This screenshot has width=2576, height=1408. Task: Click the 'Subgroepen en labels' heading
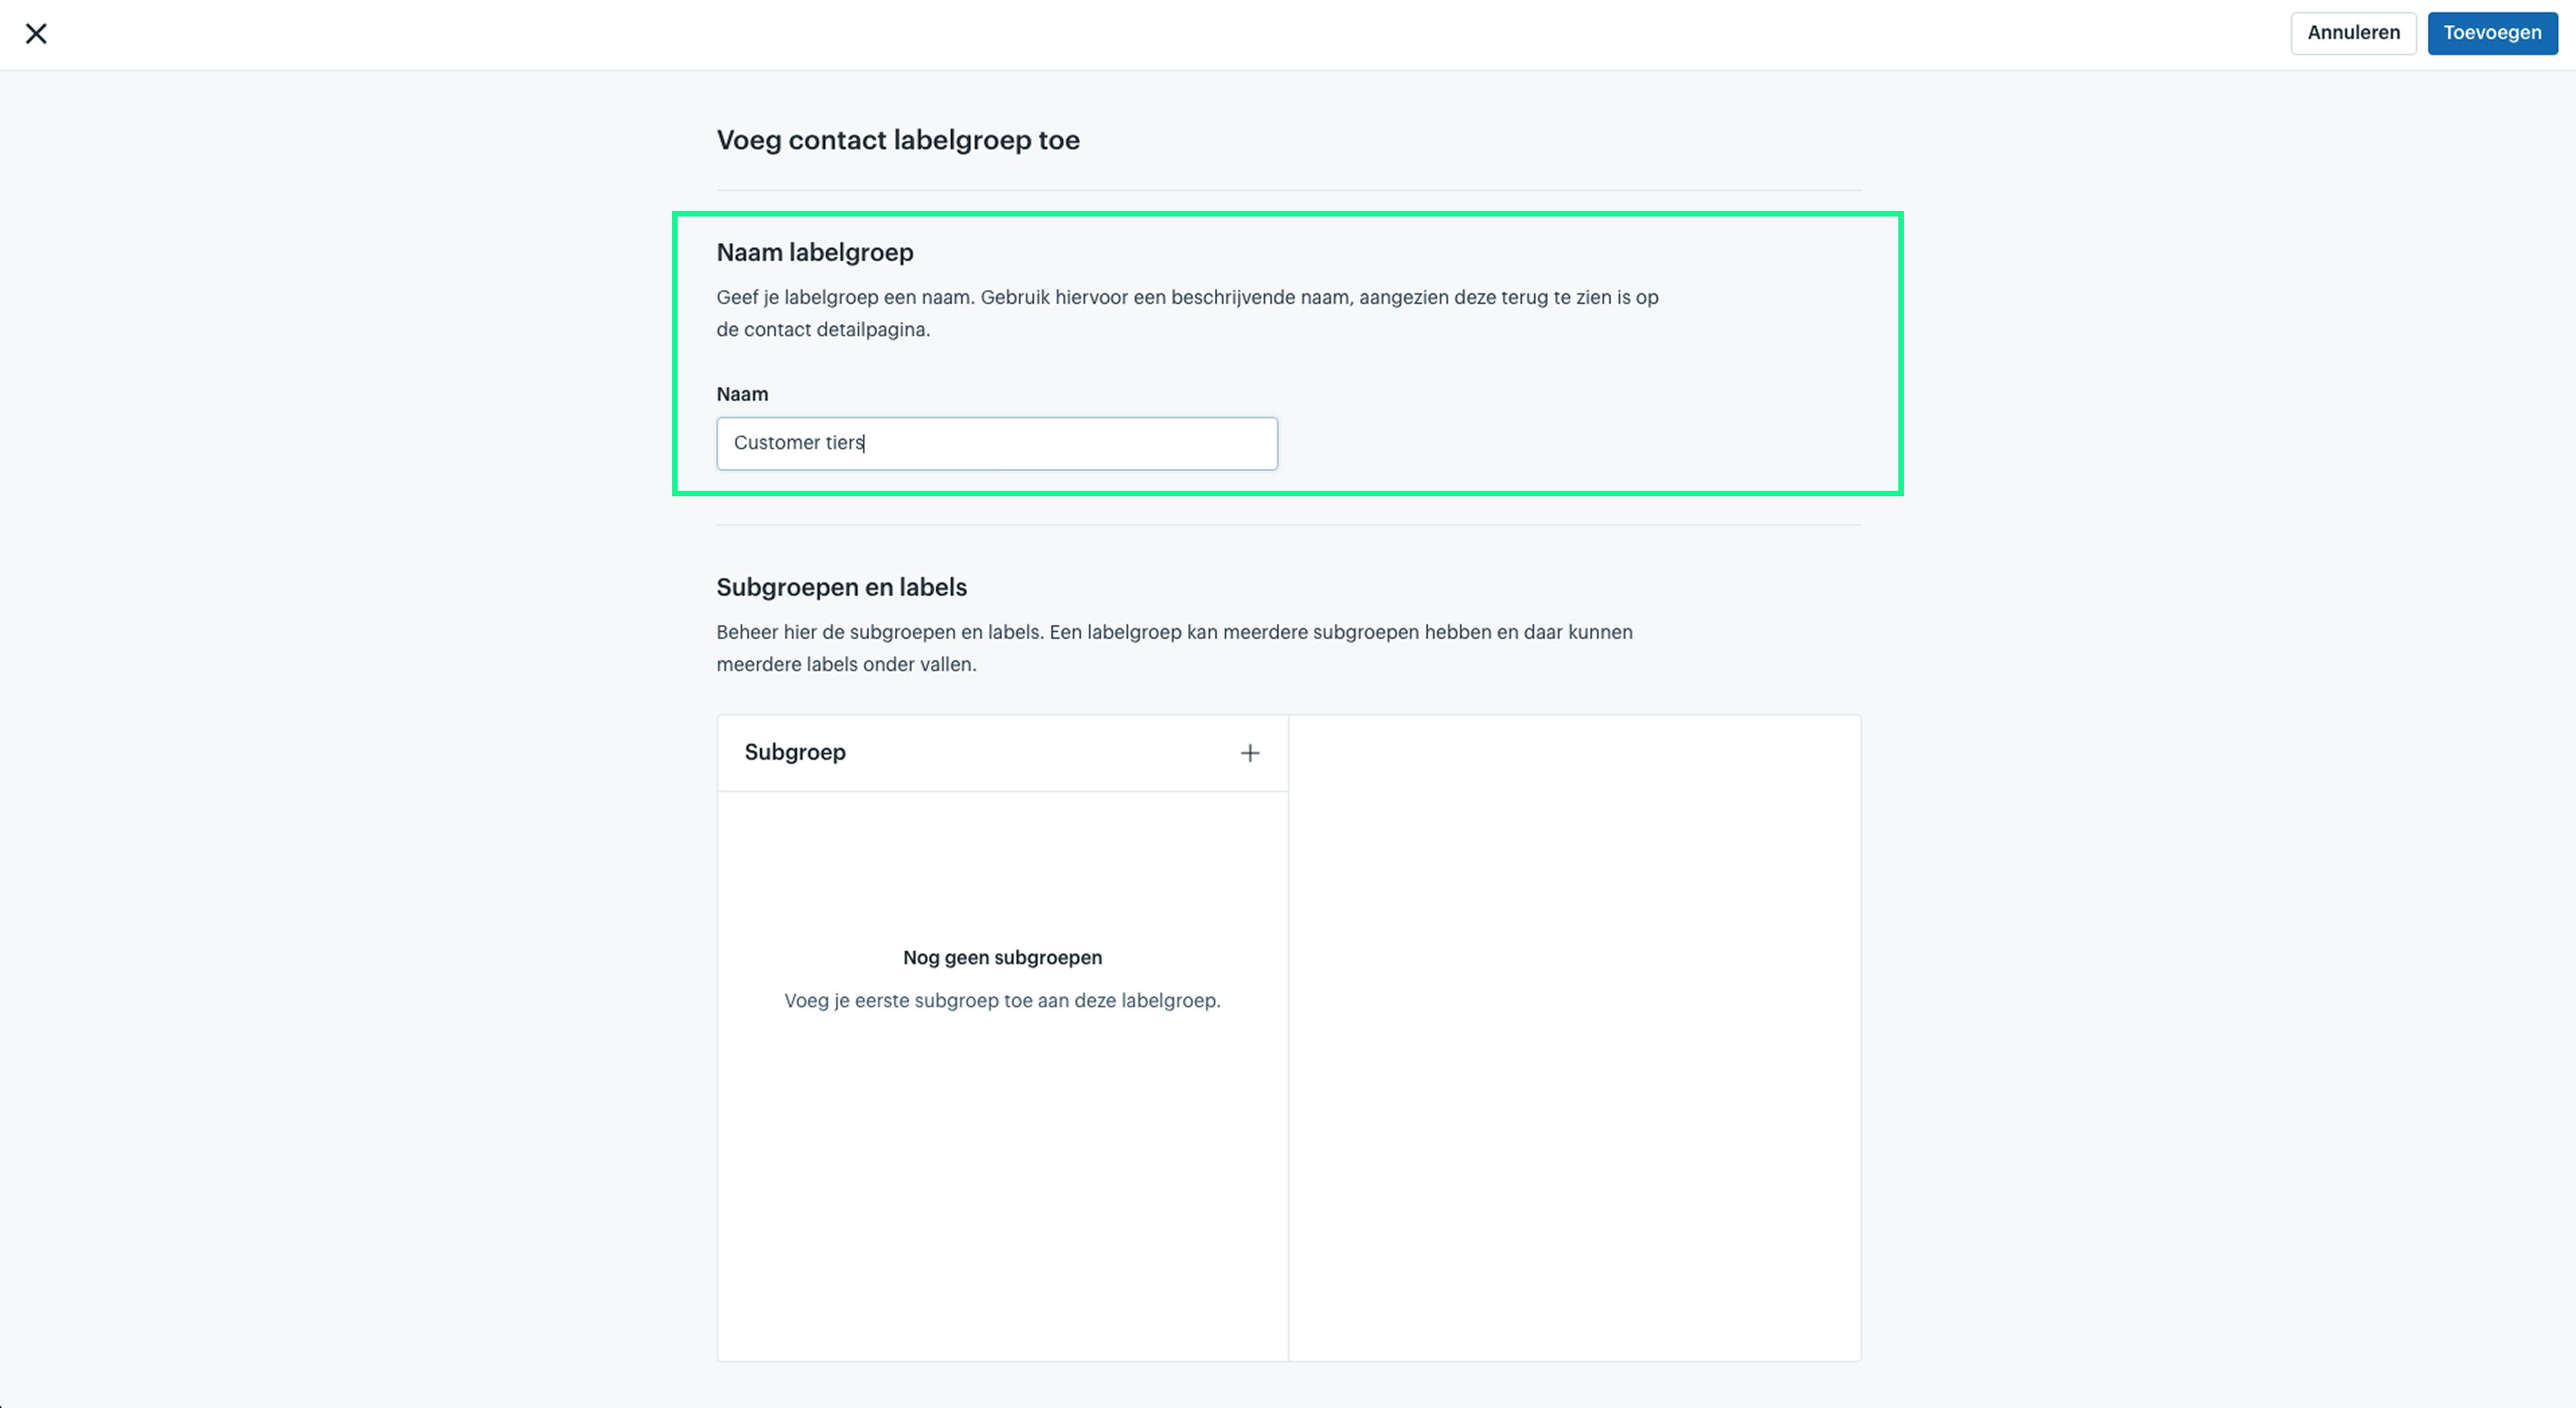842,587
